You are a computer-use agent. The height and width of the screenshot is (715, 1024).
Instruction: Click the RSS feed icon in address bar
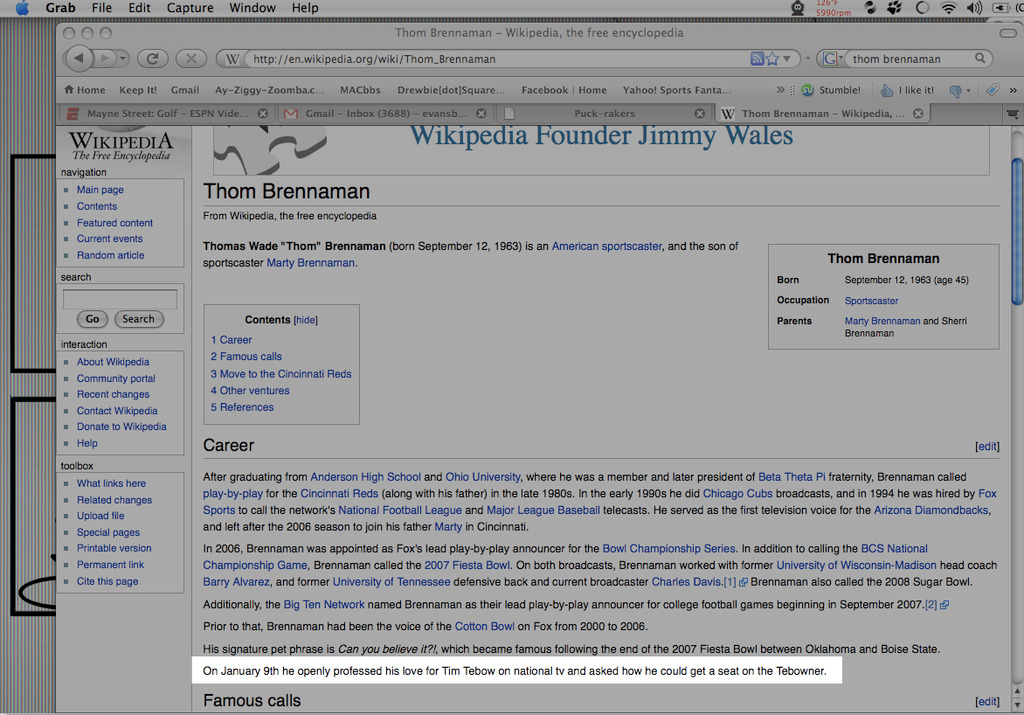pos(757,59)
